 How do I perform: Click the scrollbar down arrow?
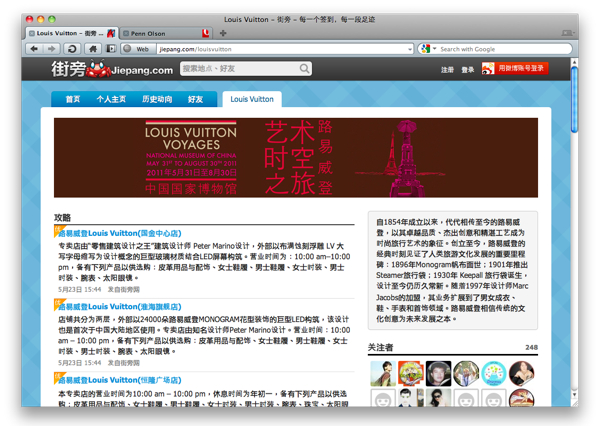(x=574, y=394)
